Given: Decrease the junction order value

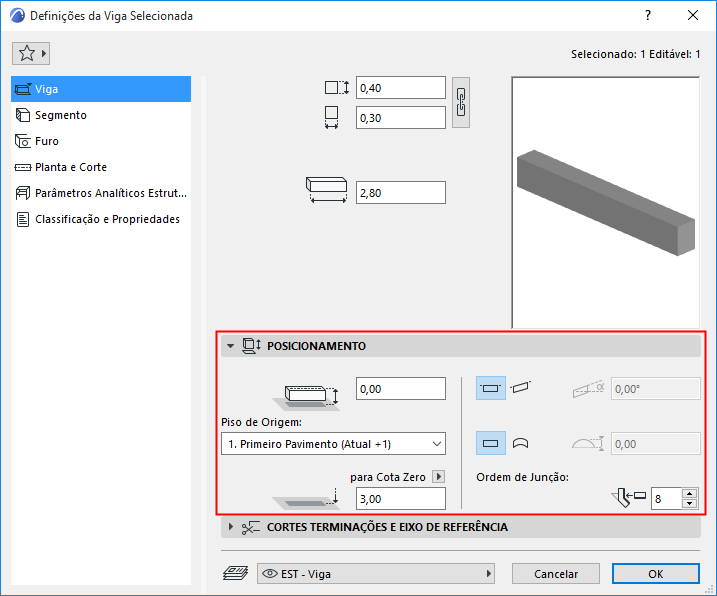Looking at the screenshot, I should tap(690, 504).
